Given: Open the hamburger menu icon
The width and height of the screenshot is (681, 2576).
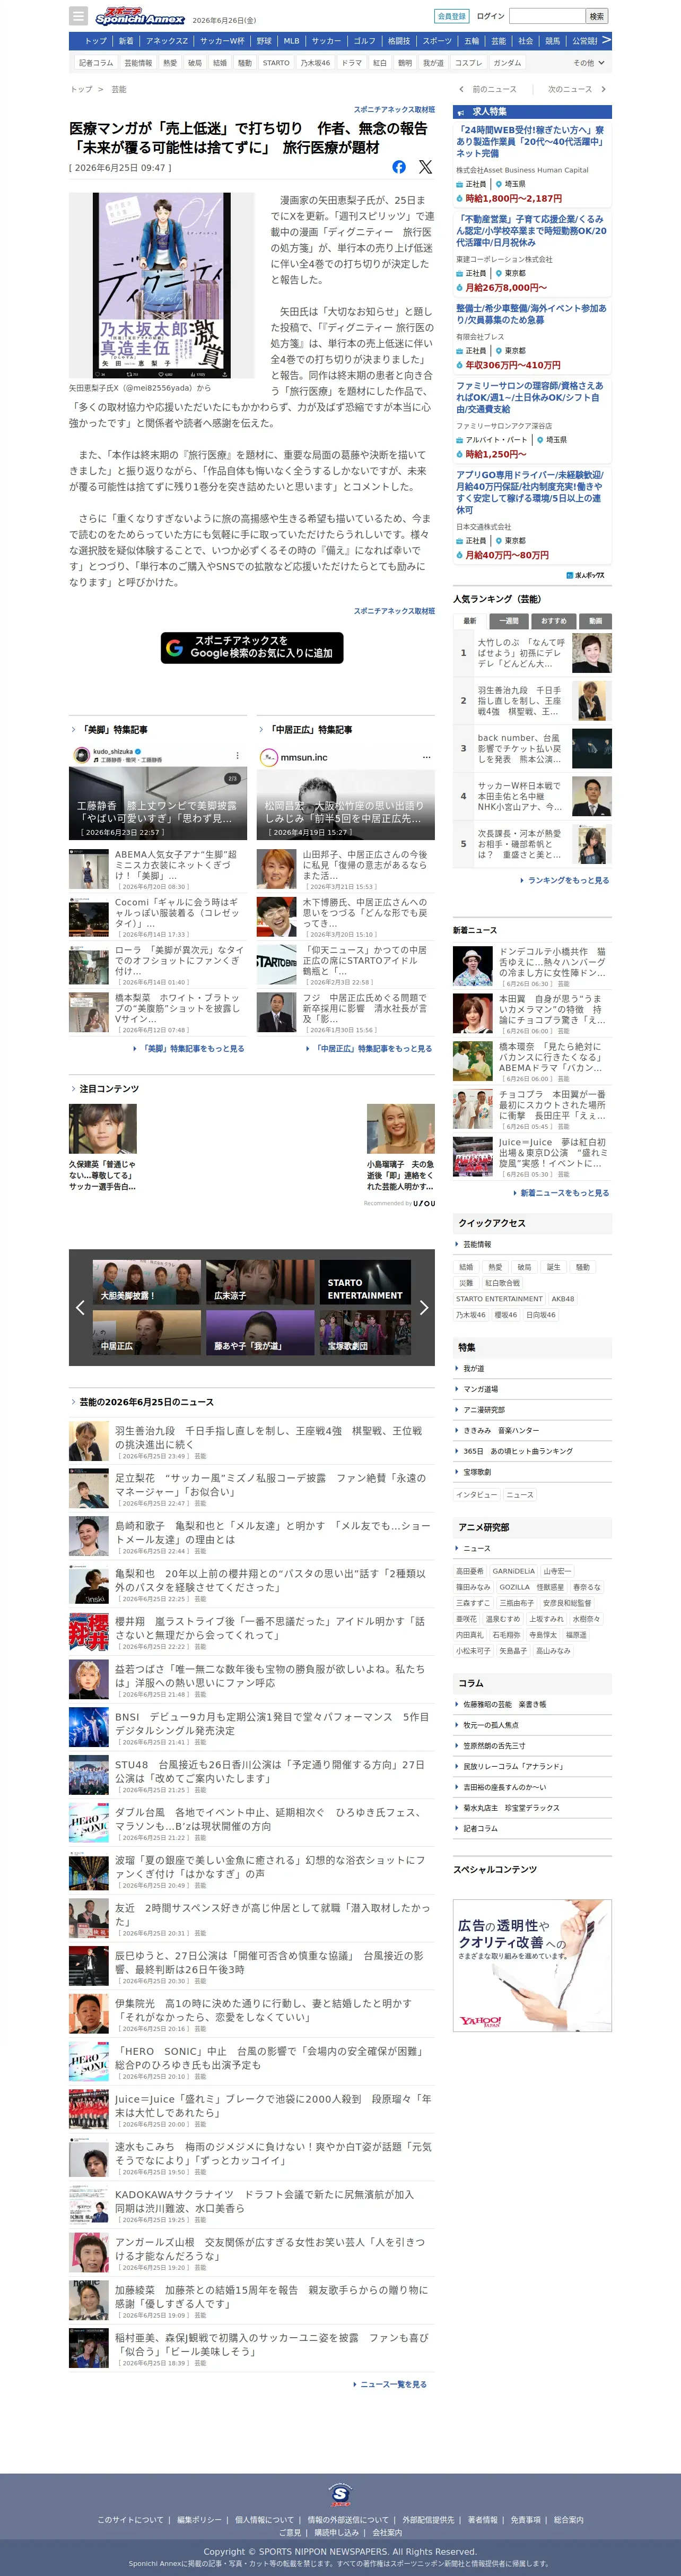Looking at the screenshot, I should (78, 16).
